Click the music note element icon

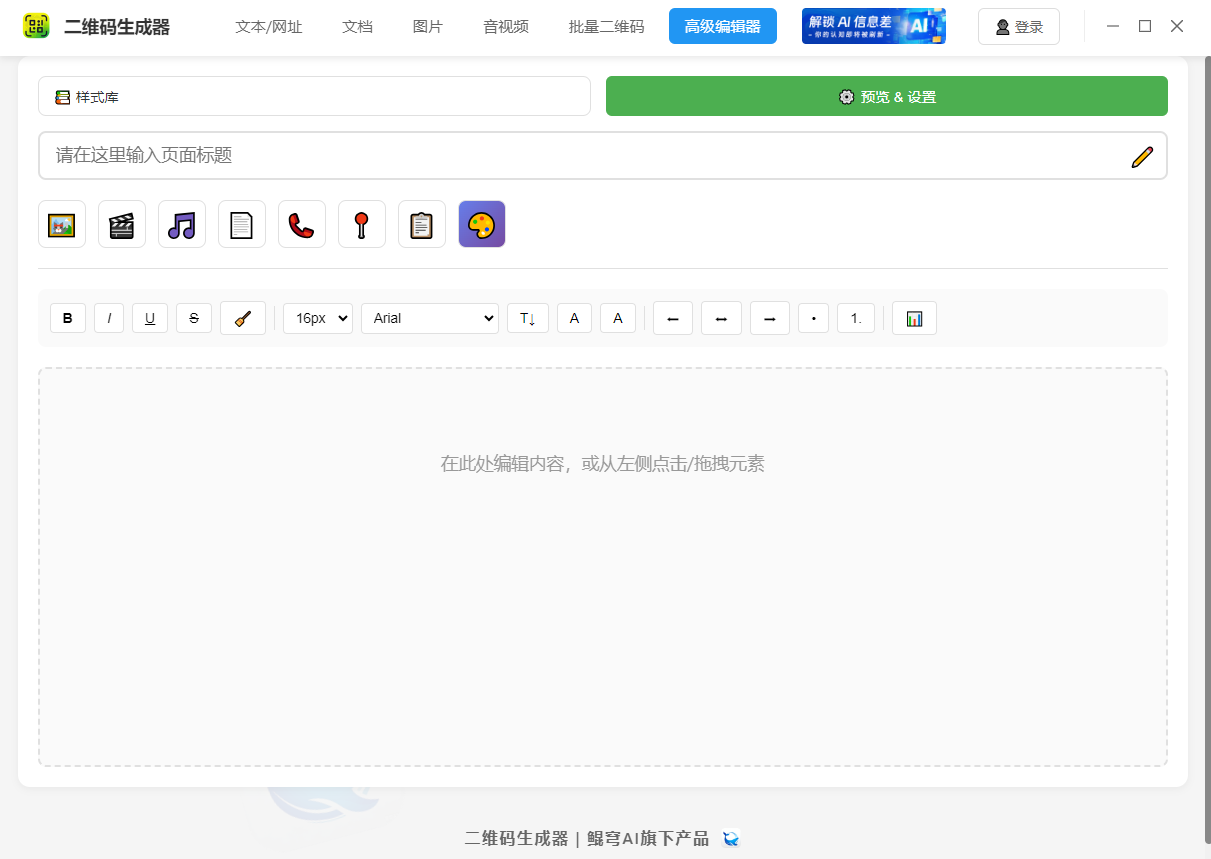pyautogui.click(x=182, y=224)
